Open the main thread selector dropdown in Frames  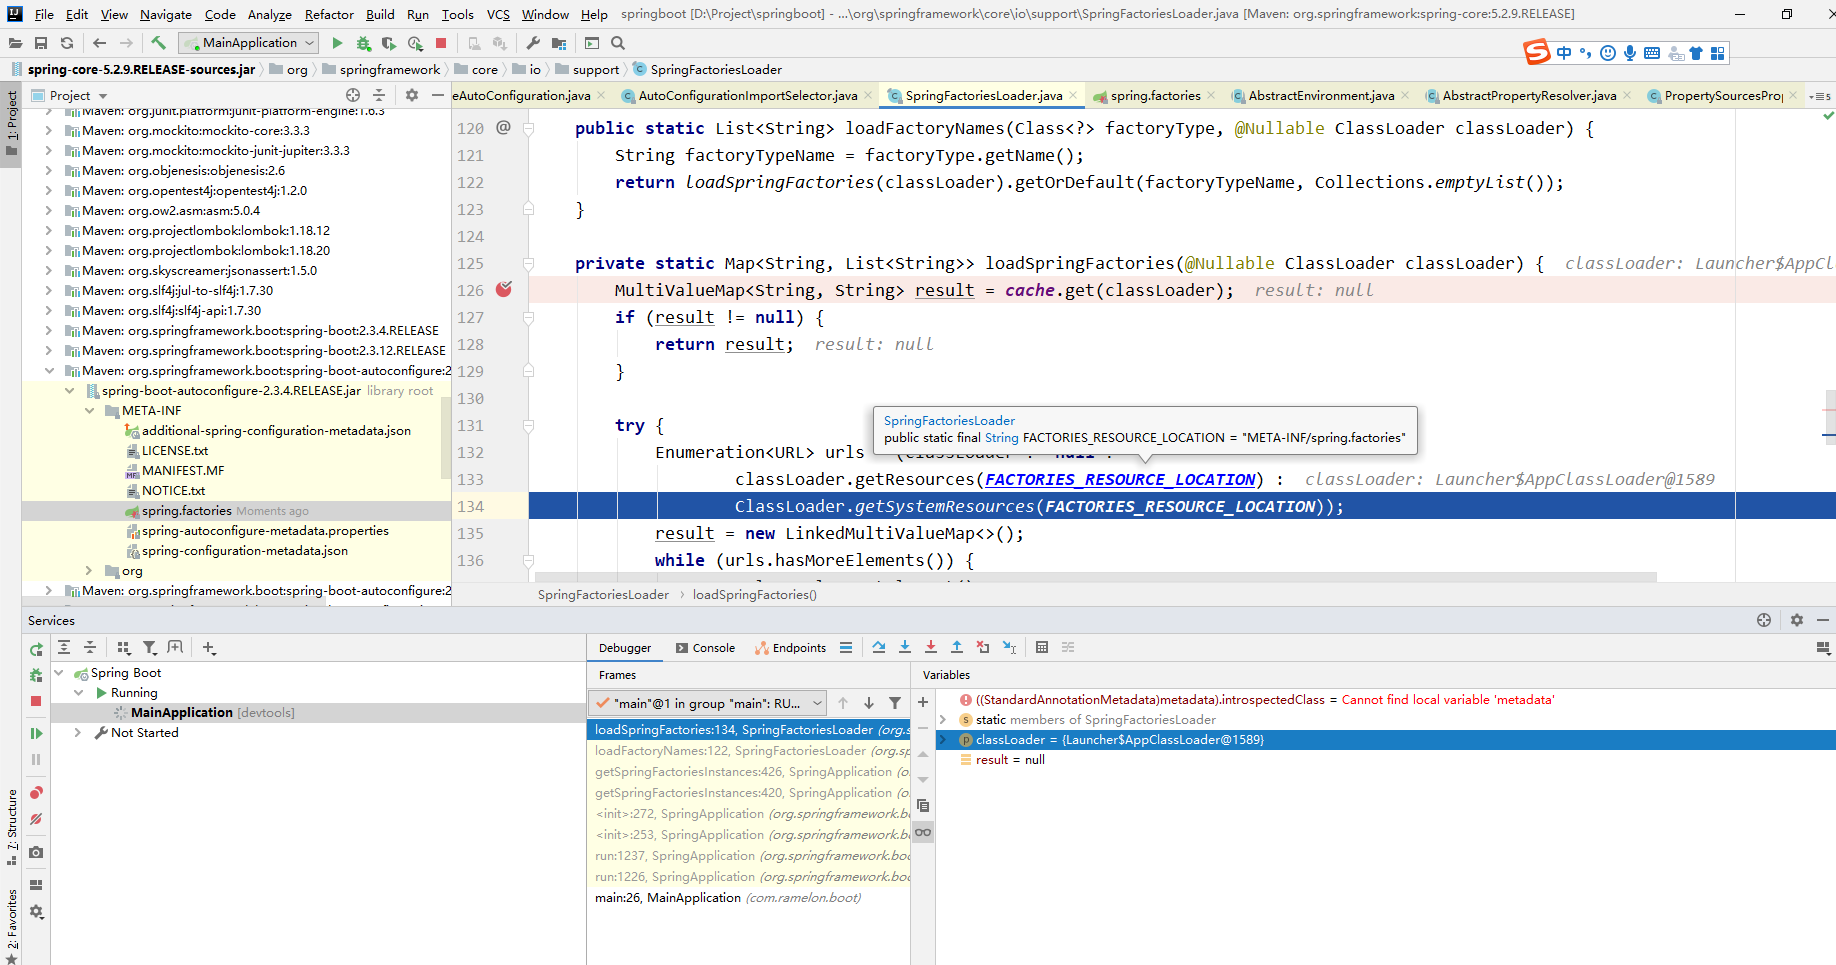point(708,703)
